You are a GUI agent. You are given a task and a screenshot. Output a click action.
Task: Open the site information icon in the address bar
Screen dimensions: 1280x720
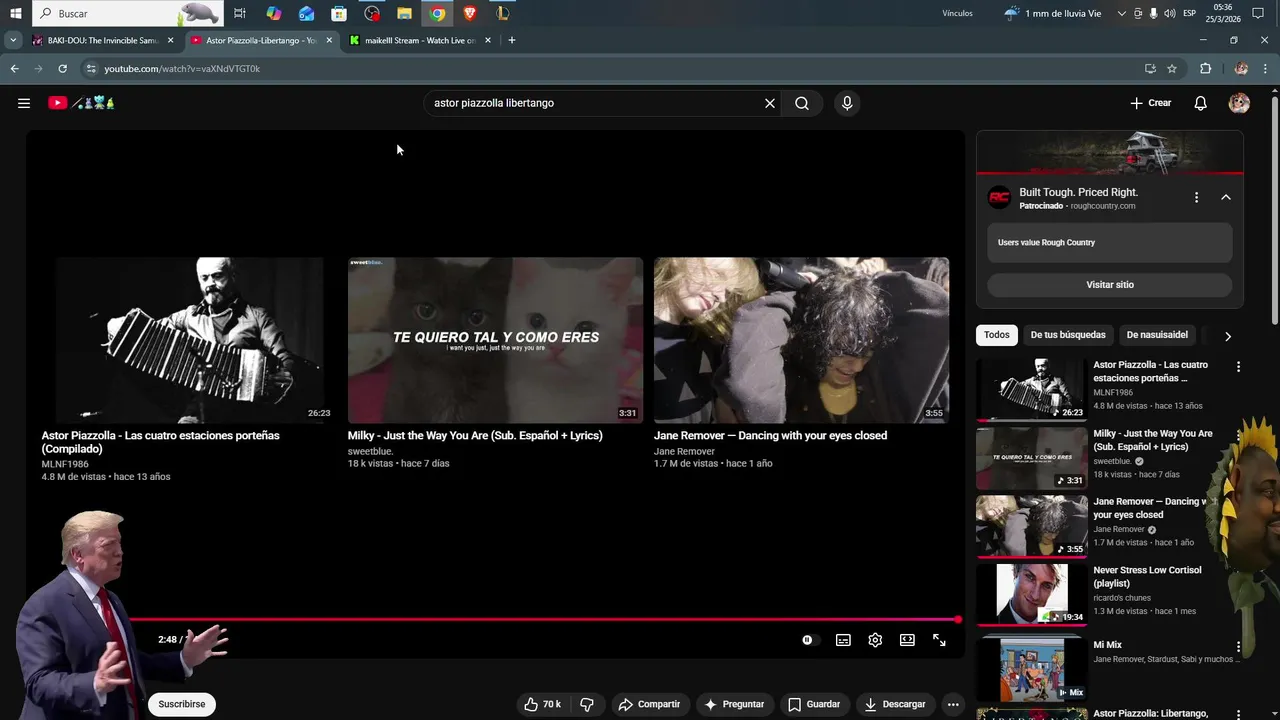[x=91, y=69]
